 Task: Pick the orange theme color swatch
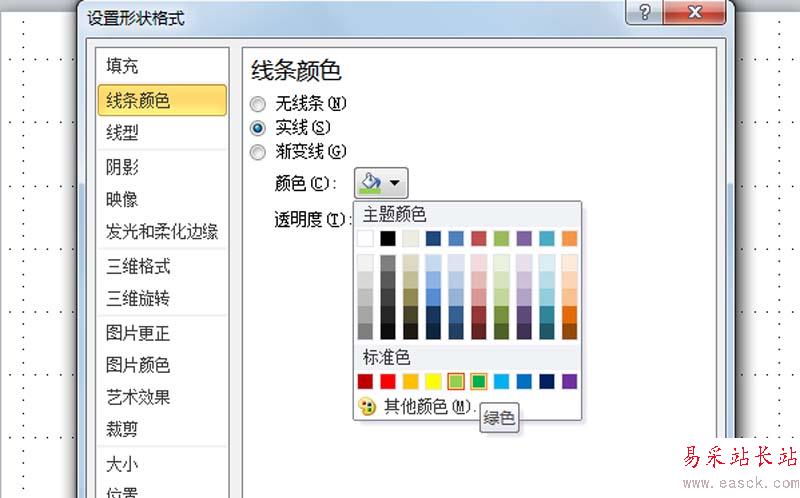coord(569,238)
